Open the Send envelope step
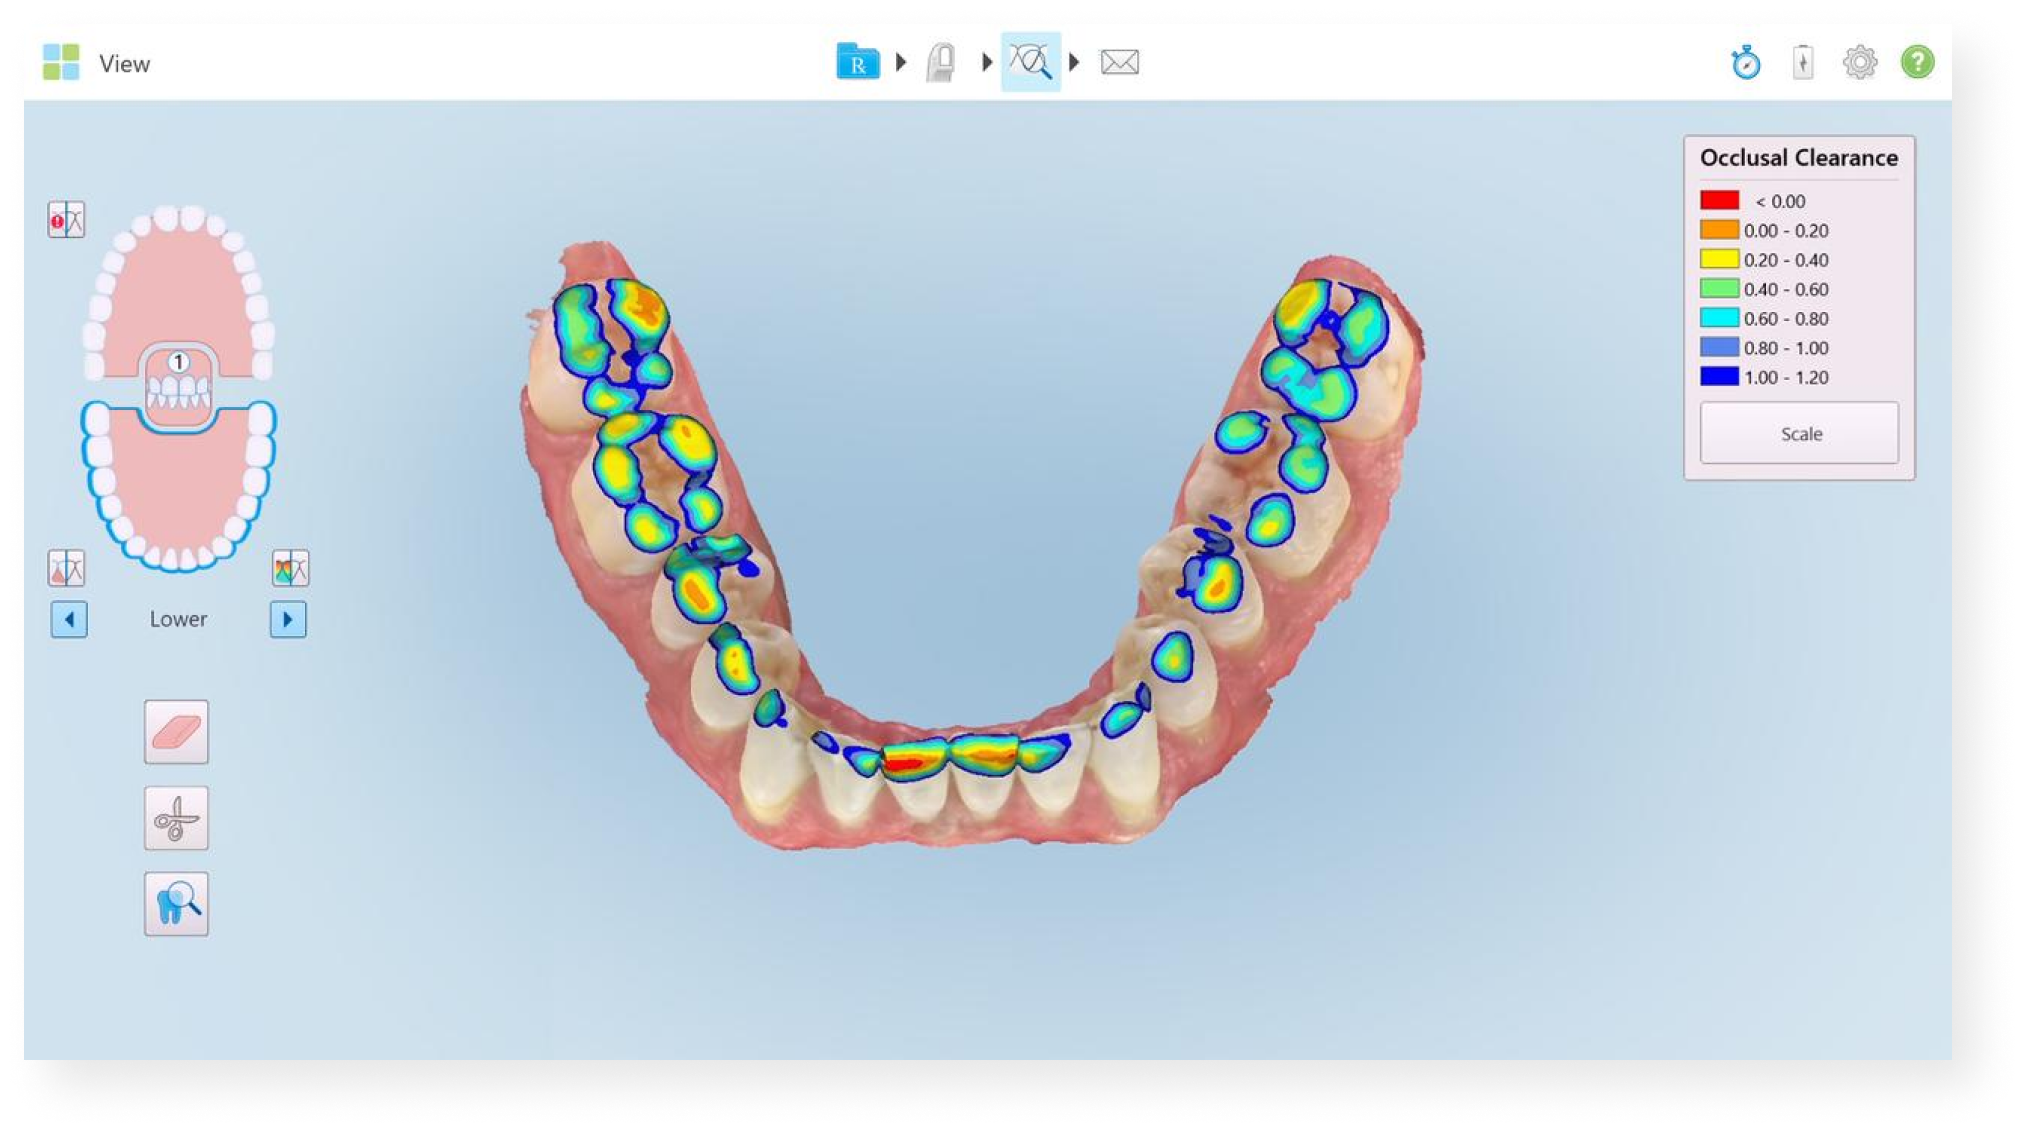 pyautogui.click(x=1119, y=62)
